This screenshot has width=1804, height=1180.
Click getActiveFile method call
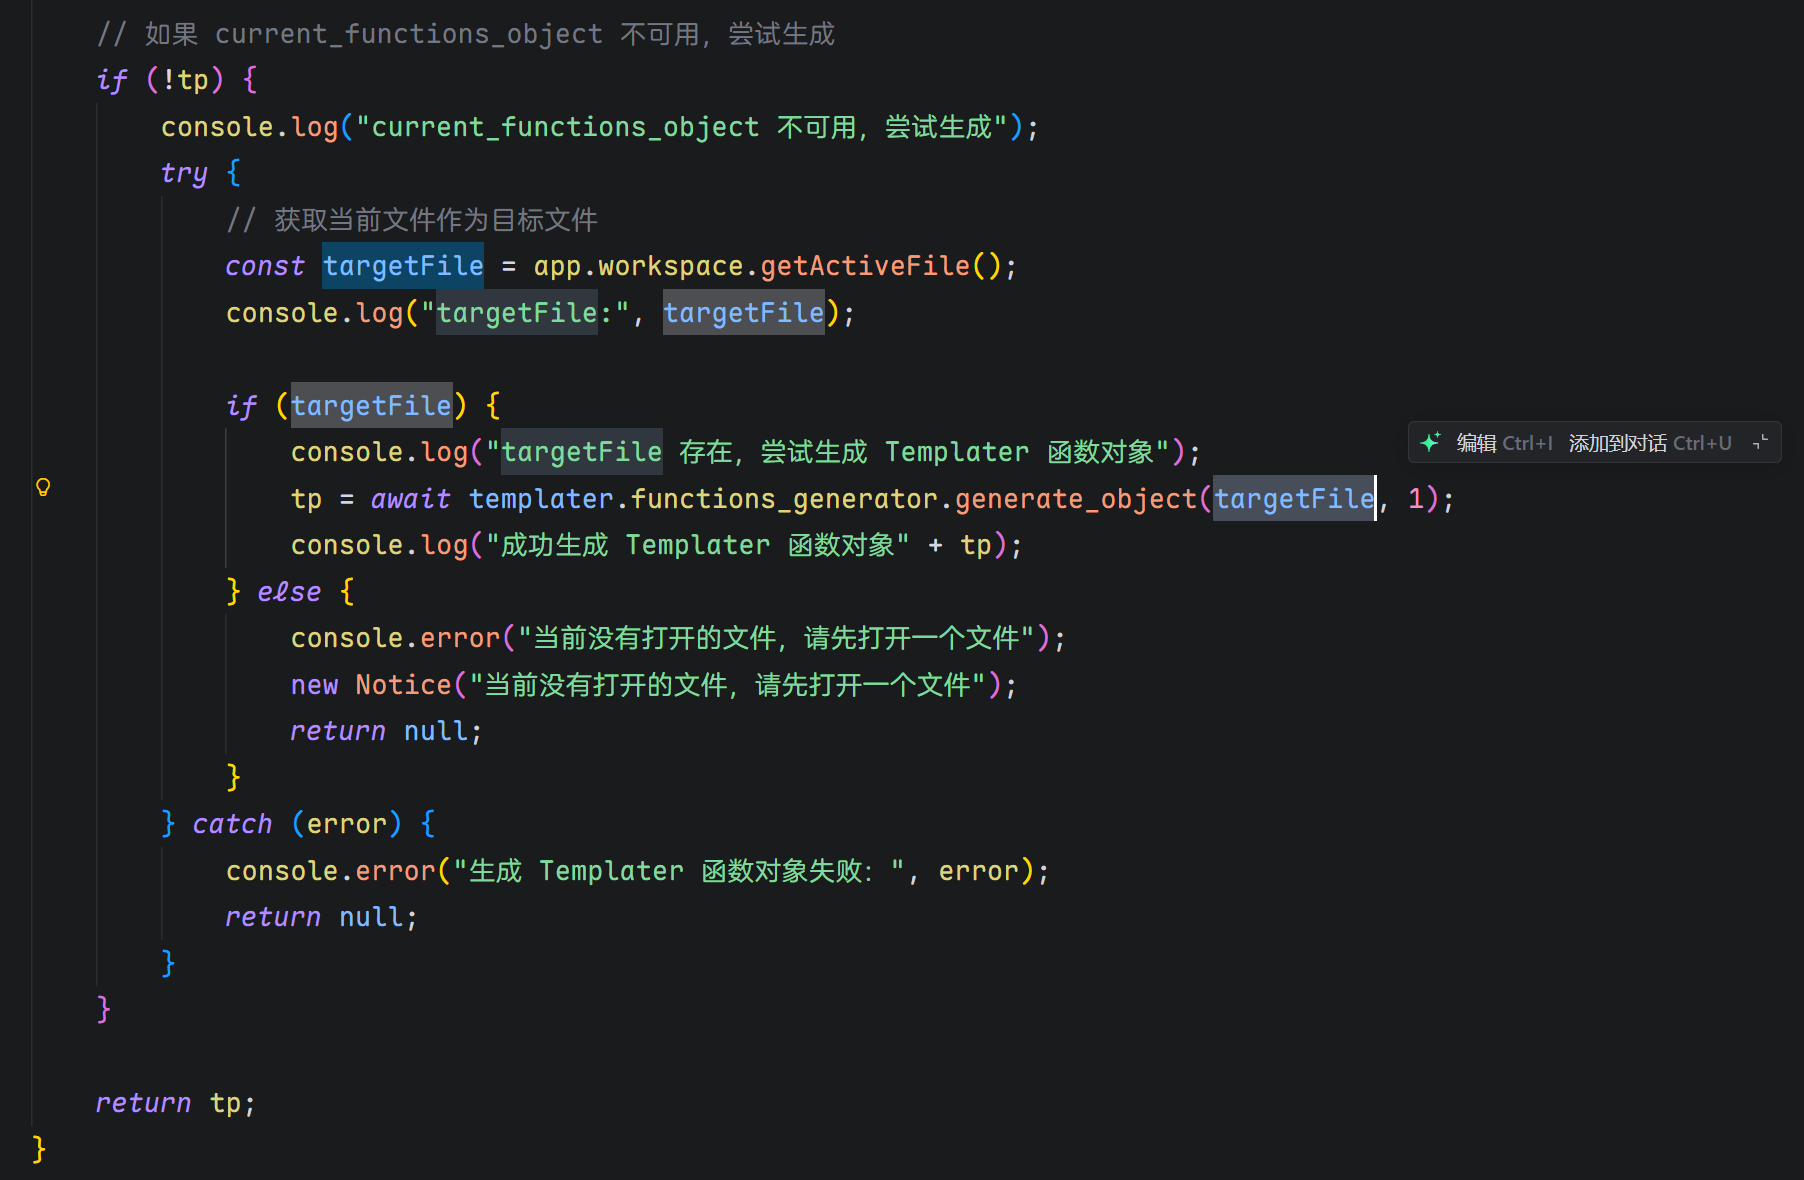[x=864, y=266]
